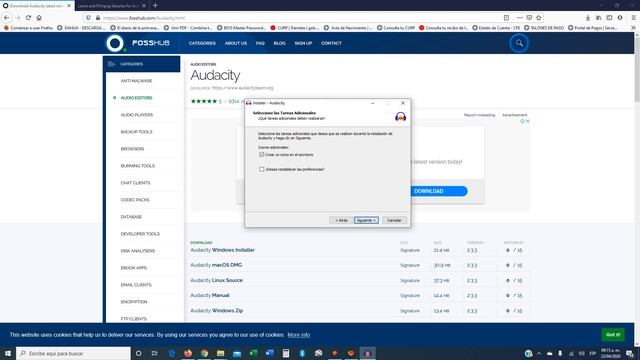The image size is (640, 360).
Task: Select the Chat Clients category
Action: point(136,183)
